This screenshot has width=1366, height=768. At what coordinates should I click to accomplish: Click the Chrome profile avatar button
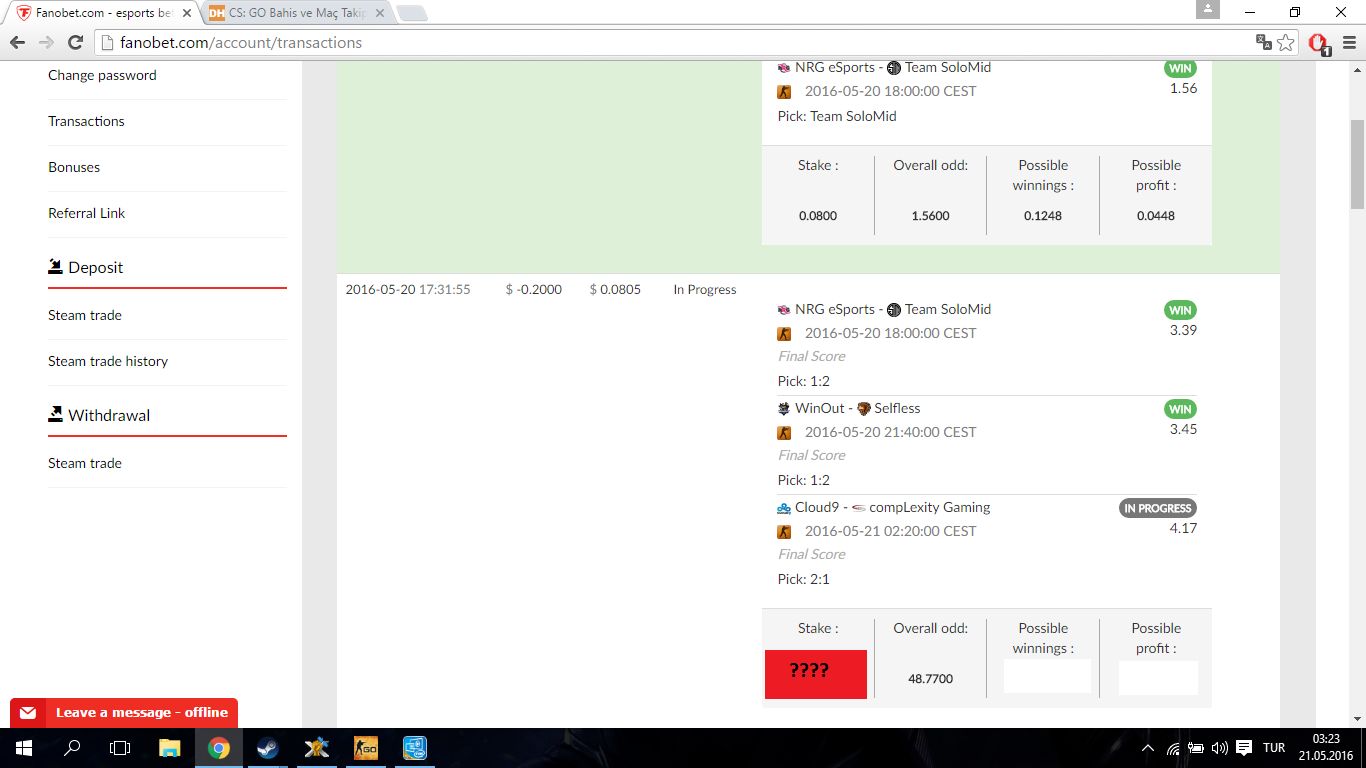point(1208,9)
